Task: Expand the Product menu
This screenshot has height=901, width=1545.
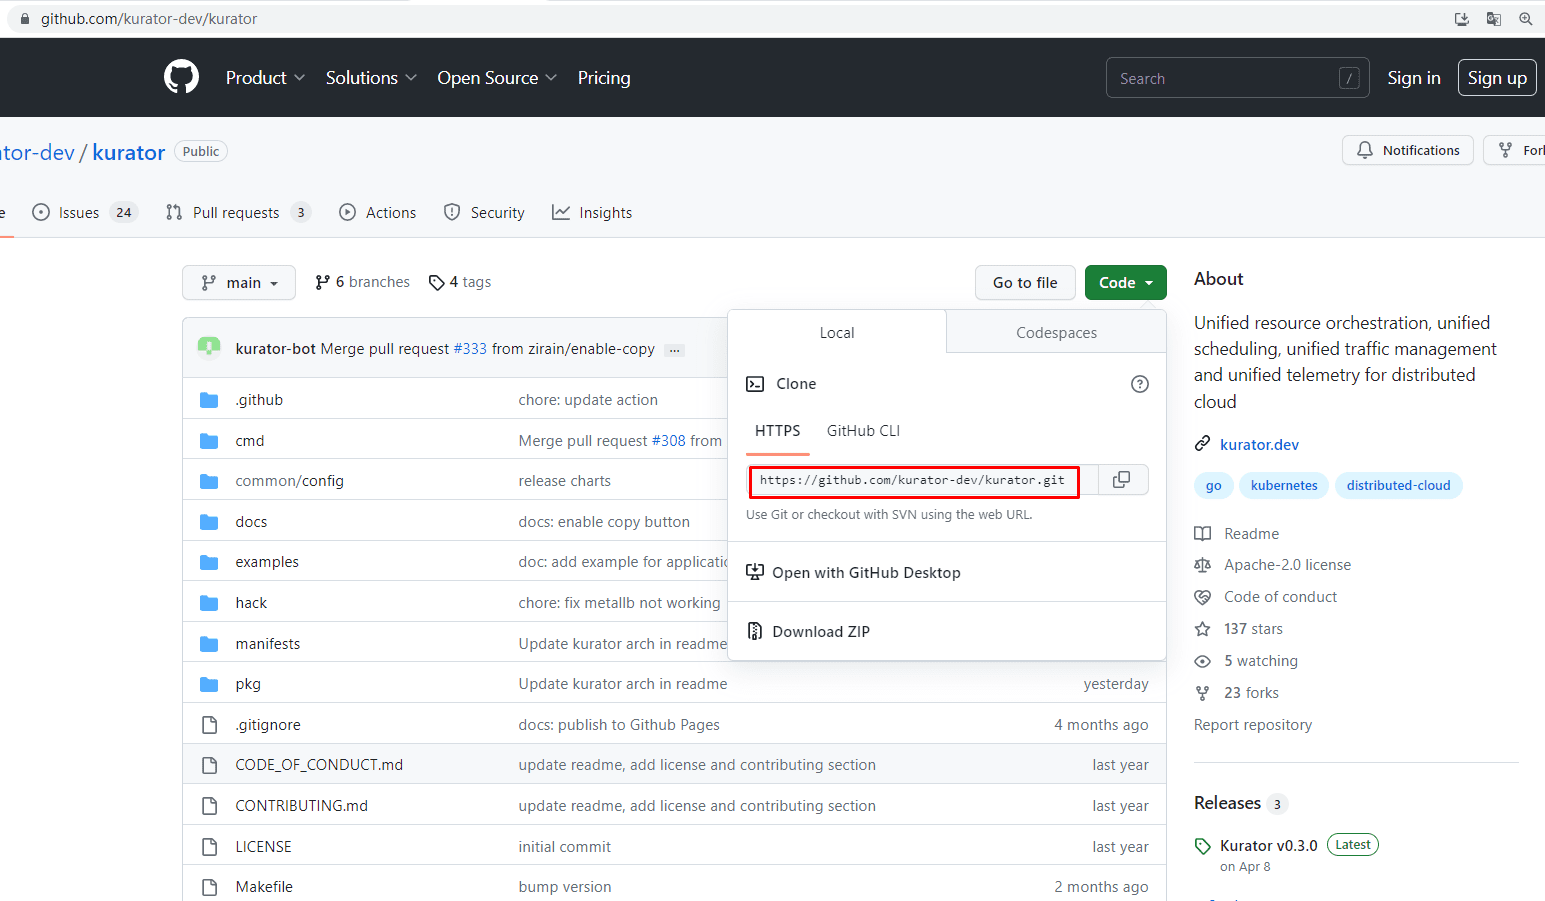Action: click(x=265, y=78)
